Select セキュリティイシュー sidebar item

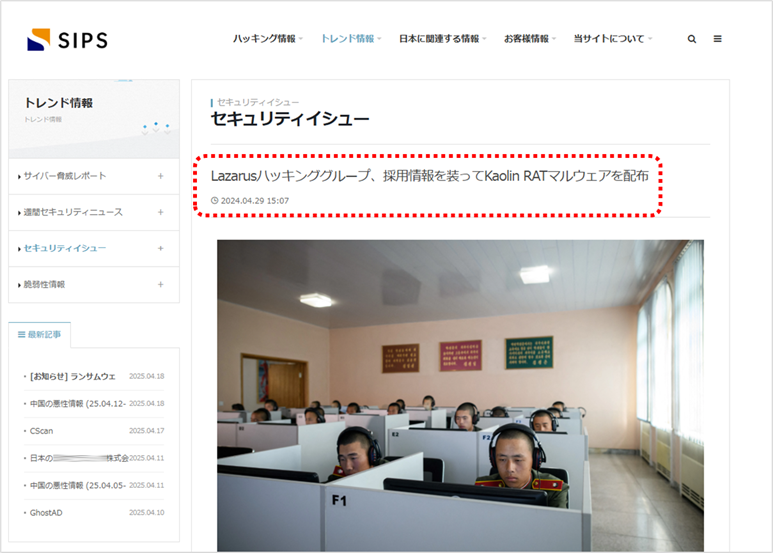point(65,248)
